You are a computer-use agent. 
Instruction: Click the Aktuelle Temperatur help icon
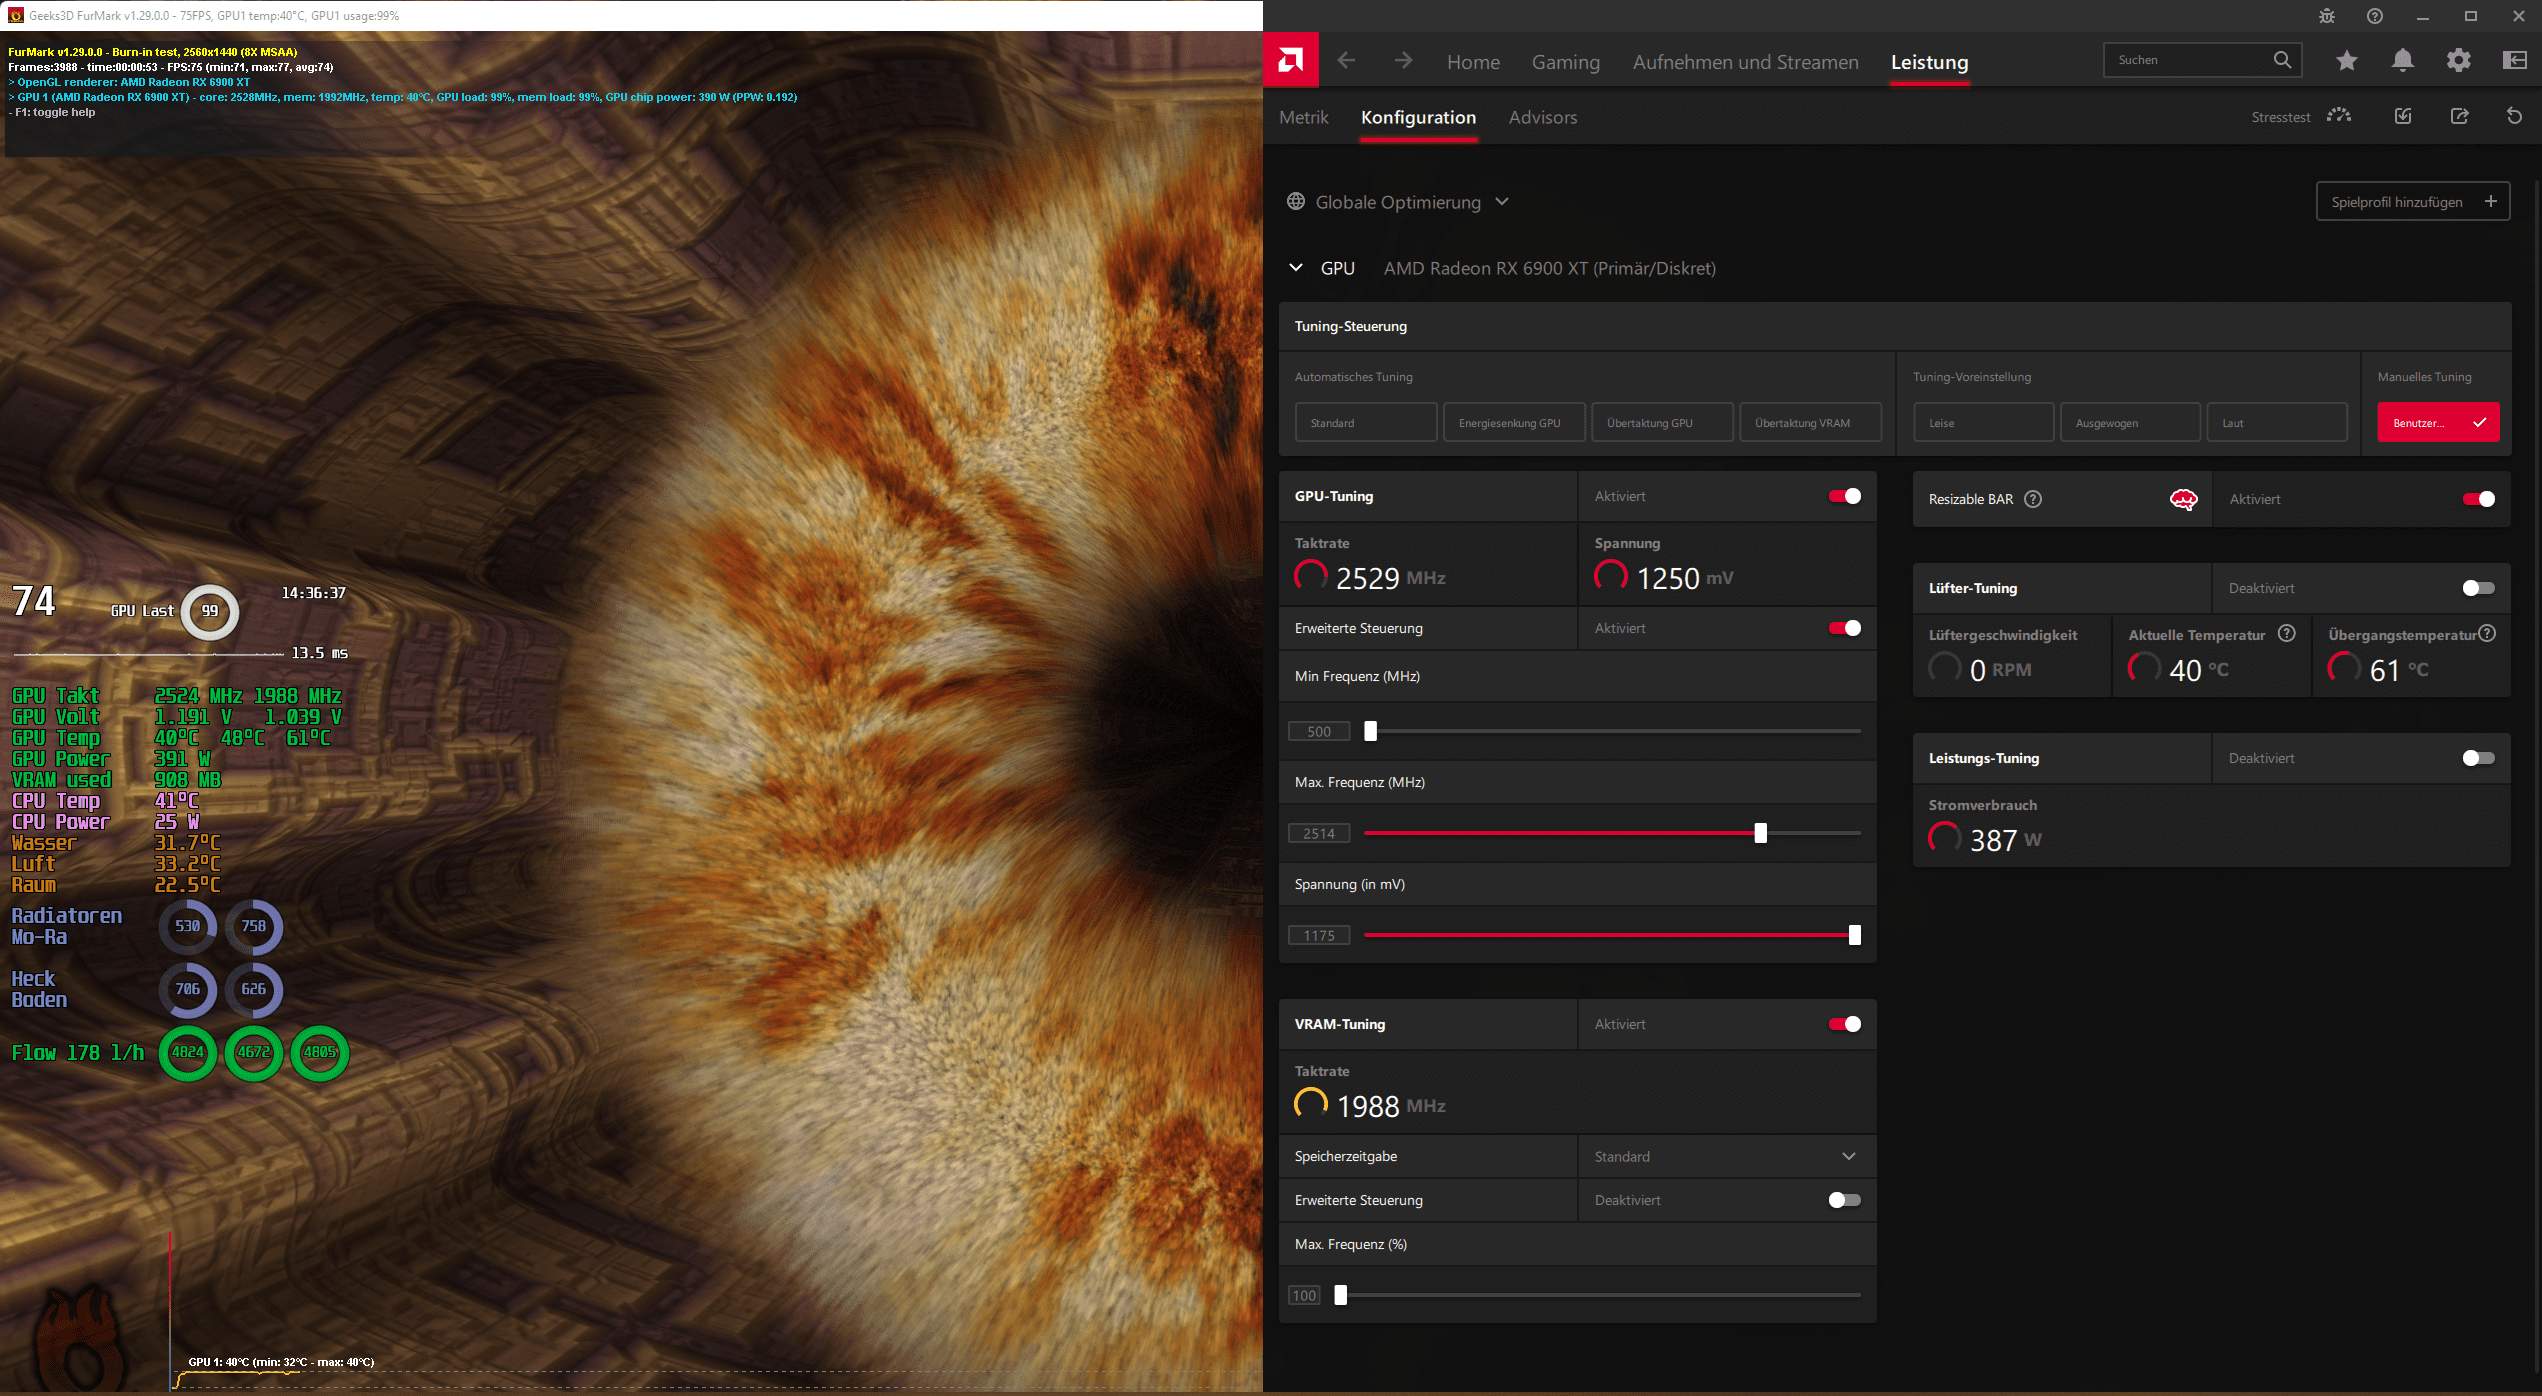tap(2286, 633)
